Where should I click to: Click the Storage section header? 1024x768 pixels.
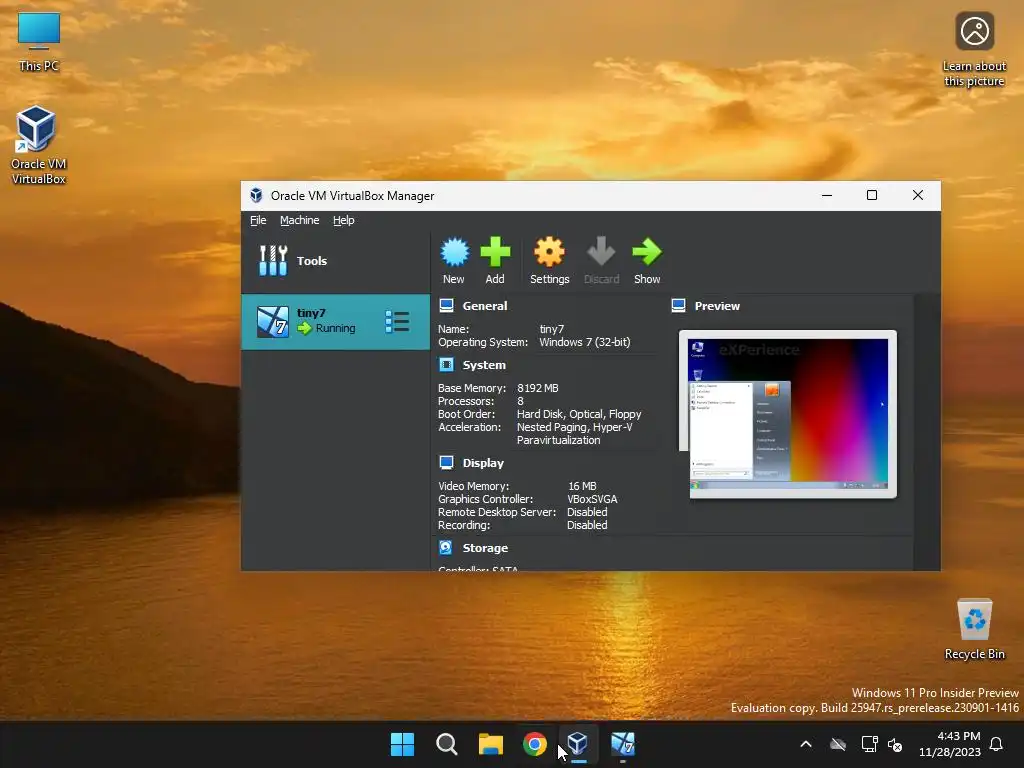coord(485,548)
